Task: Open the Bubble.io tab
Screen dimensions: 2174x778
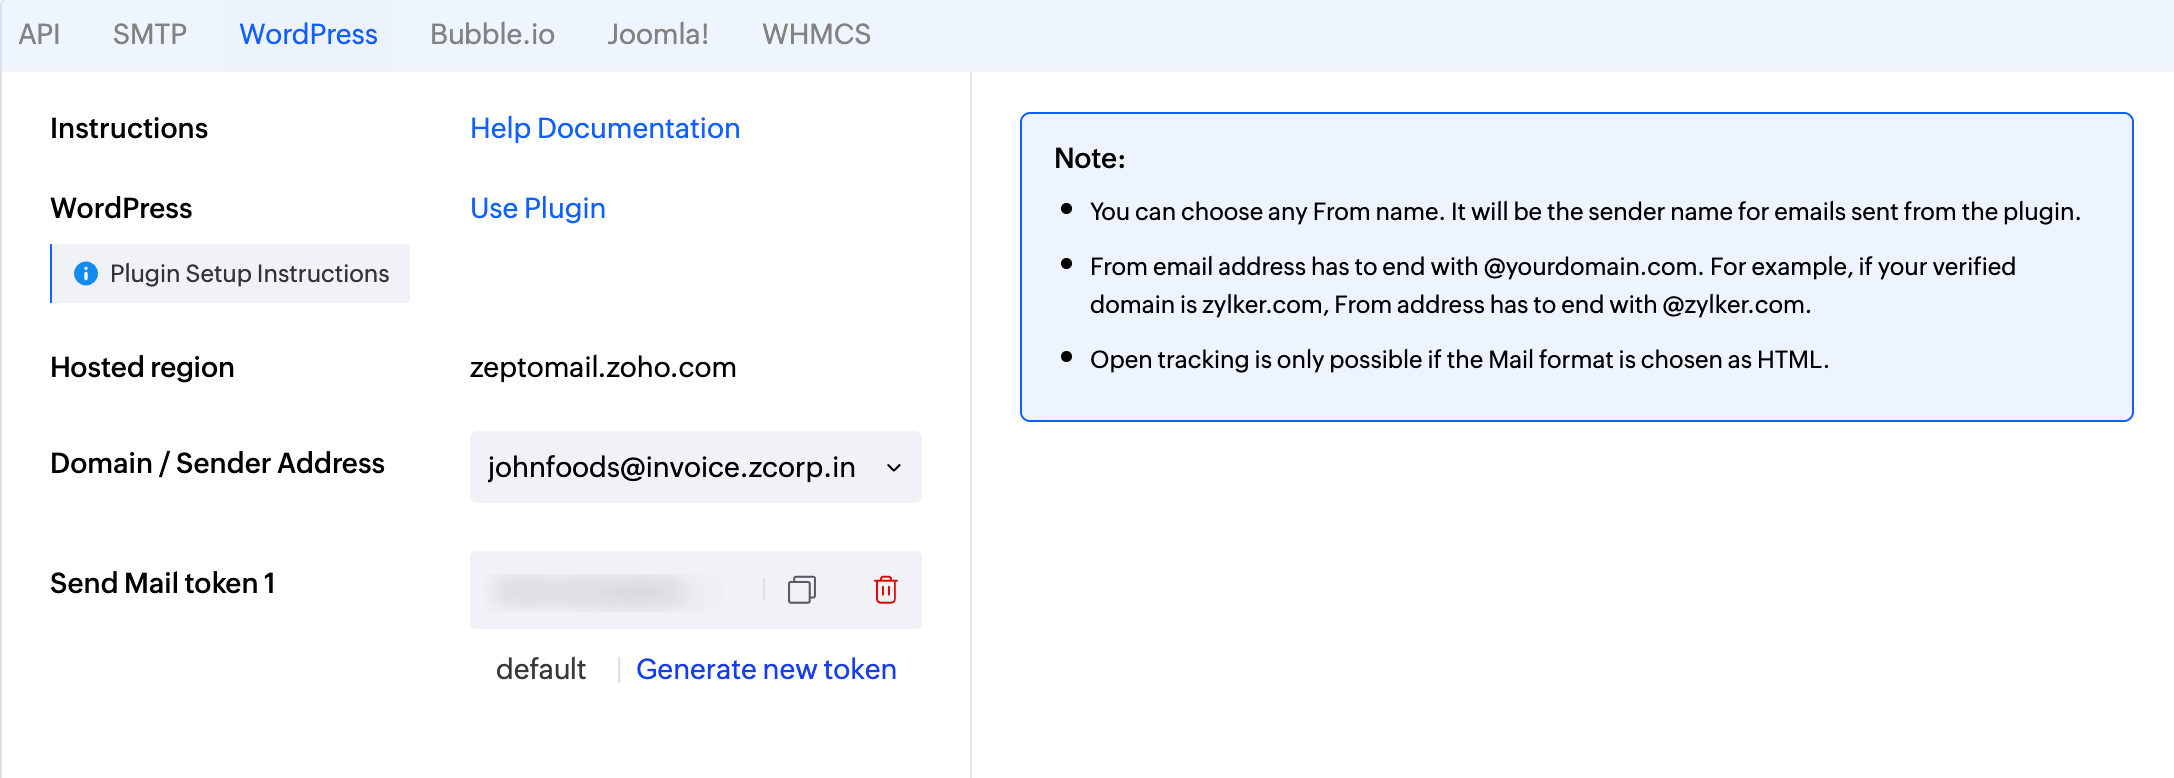Action: coord(492,34)
